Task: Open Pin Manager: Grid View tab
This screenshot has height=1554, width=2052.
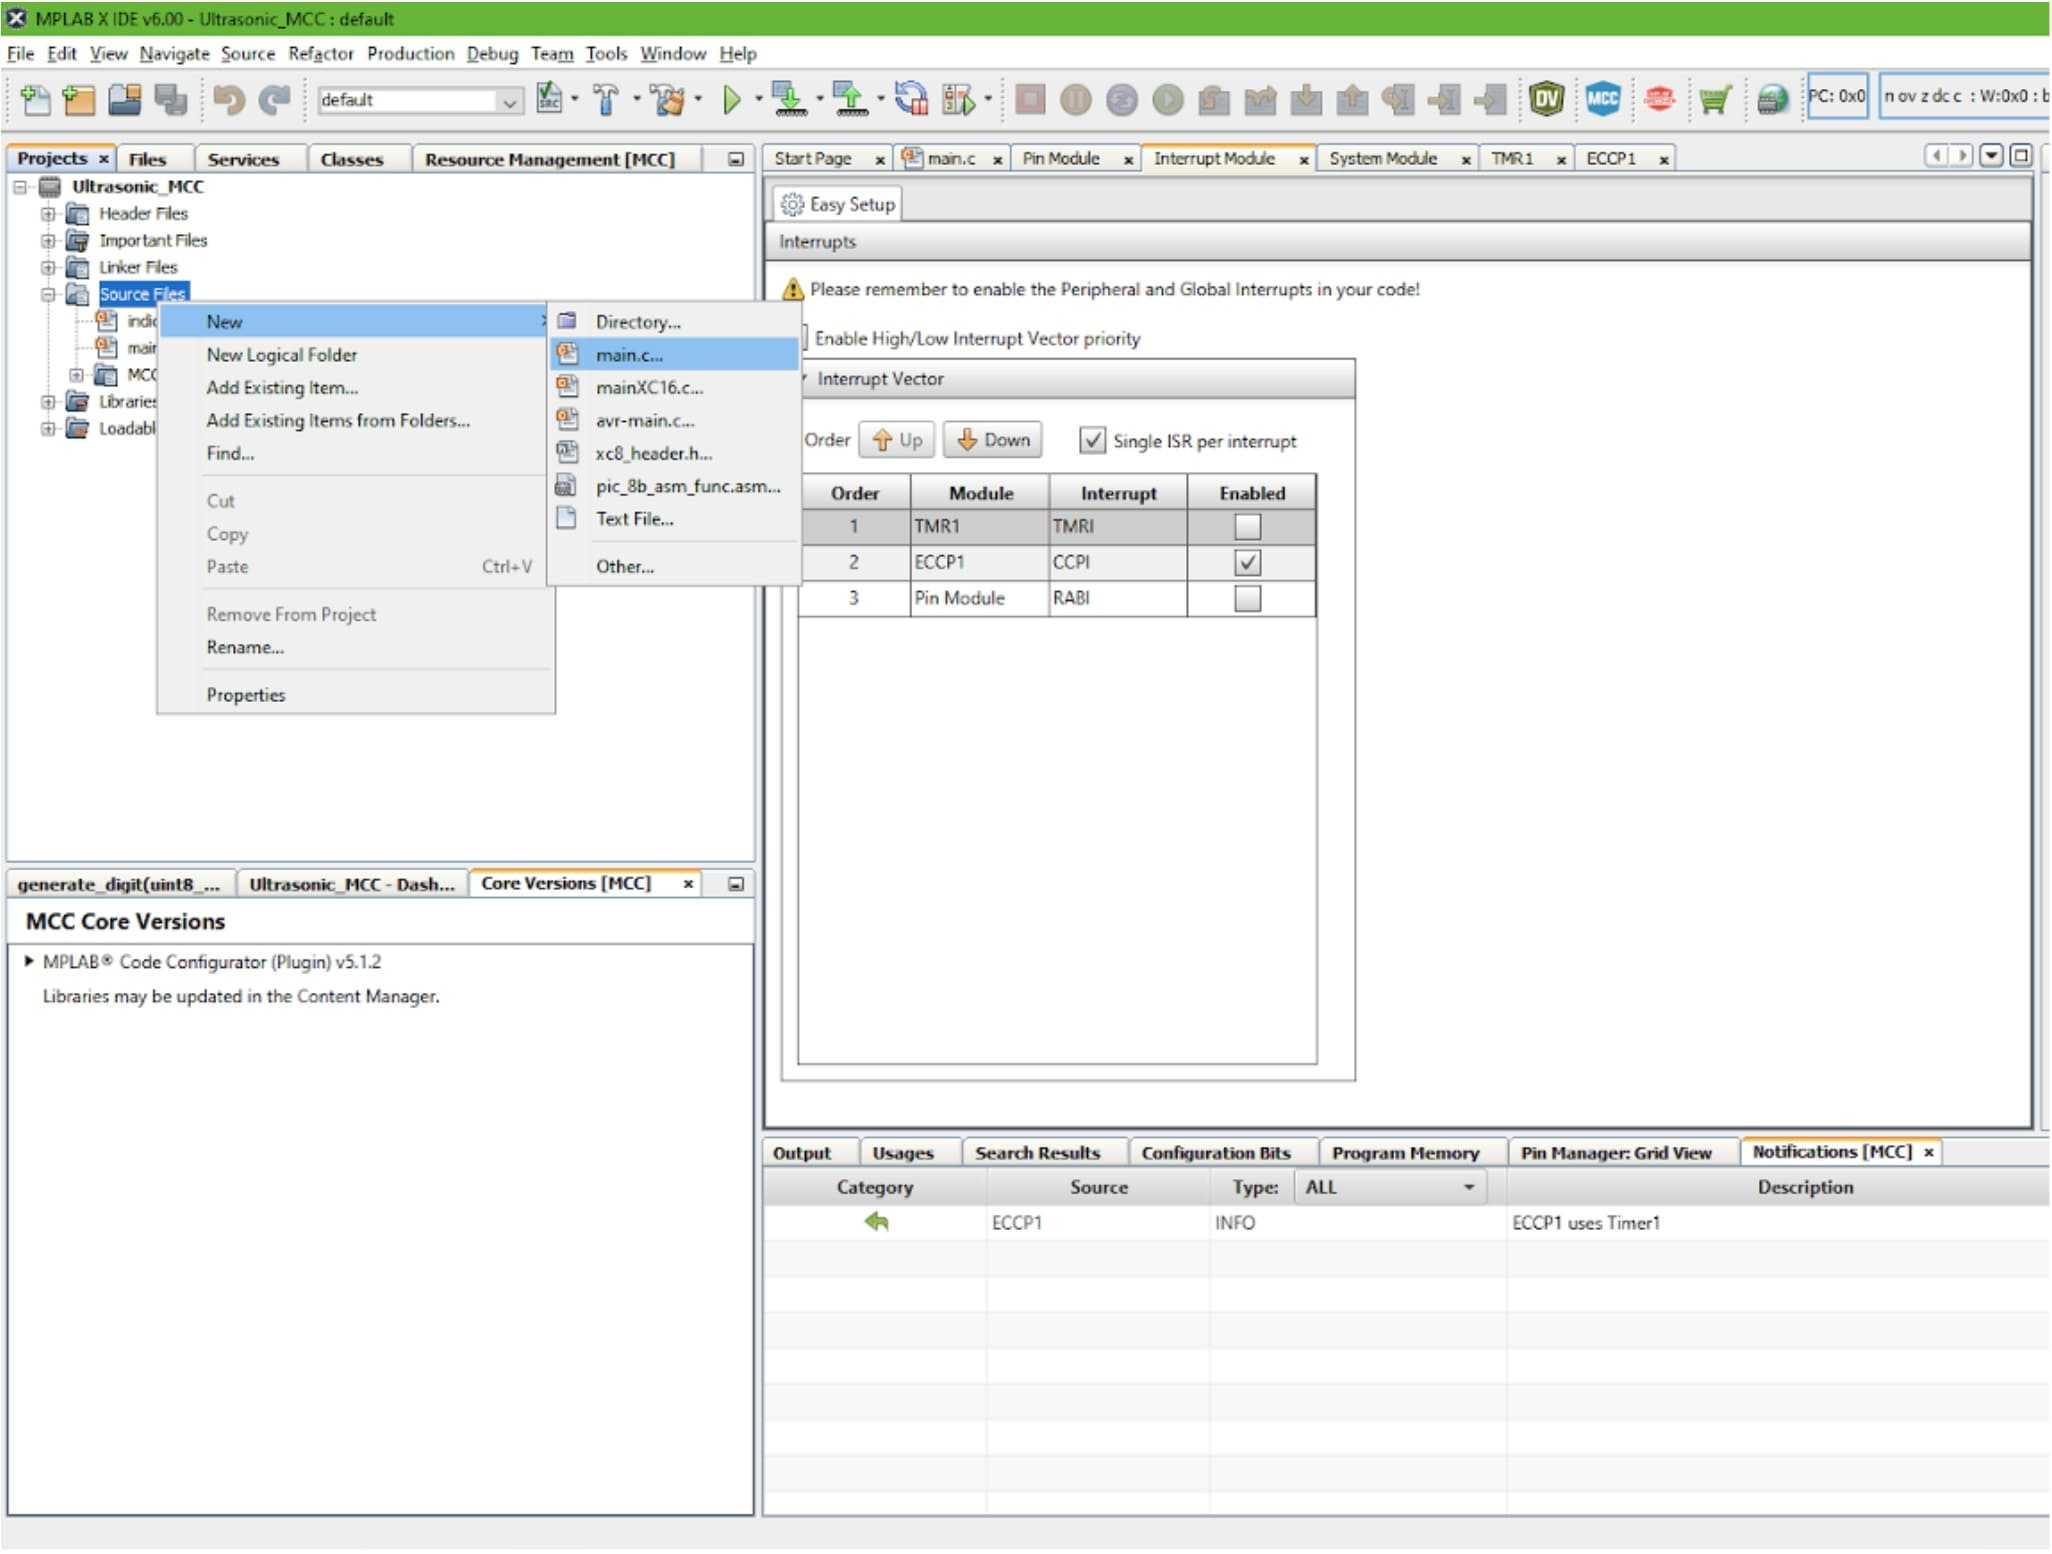Action: click(x=1616, y=1153)
